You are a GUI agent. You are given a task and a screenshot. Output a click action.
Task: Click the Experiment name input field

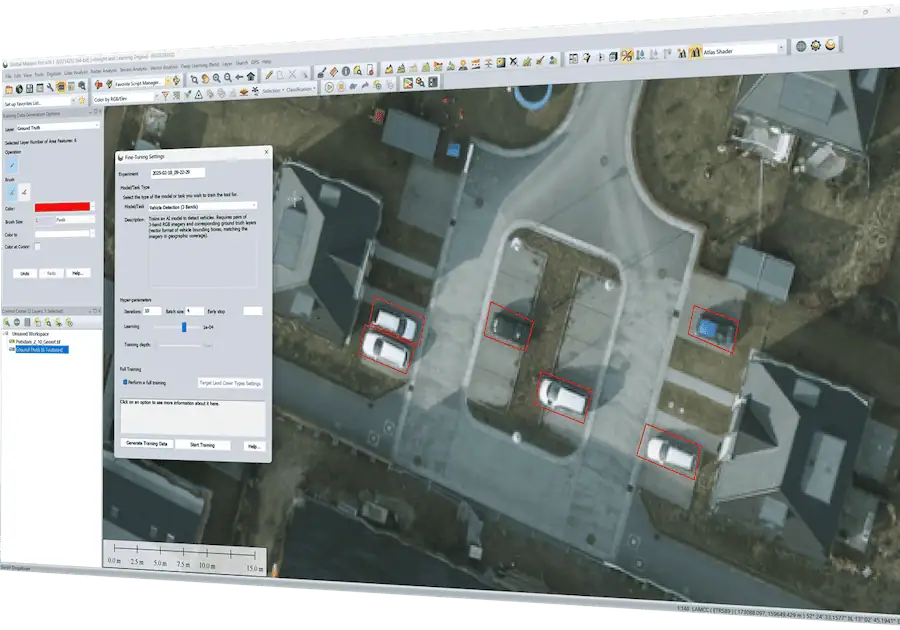(177, 172)
